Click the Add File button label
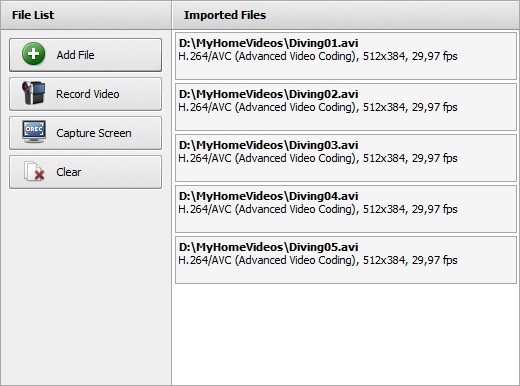The height and width of the screenshot is (386, 520). pyautogui.click(x=75, y=55)
